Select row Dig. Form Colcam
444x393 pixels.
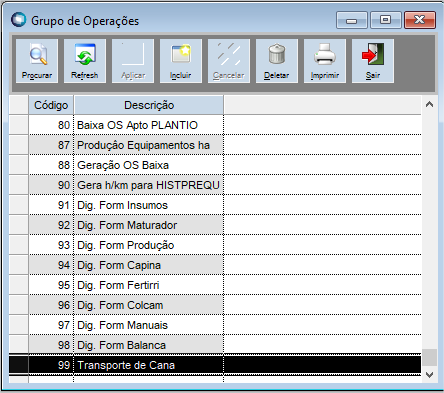[x=215, y=305]
